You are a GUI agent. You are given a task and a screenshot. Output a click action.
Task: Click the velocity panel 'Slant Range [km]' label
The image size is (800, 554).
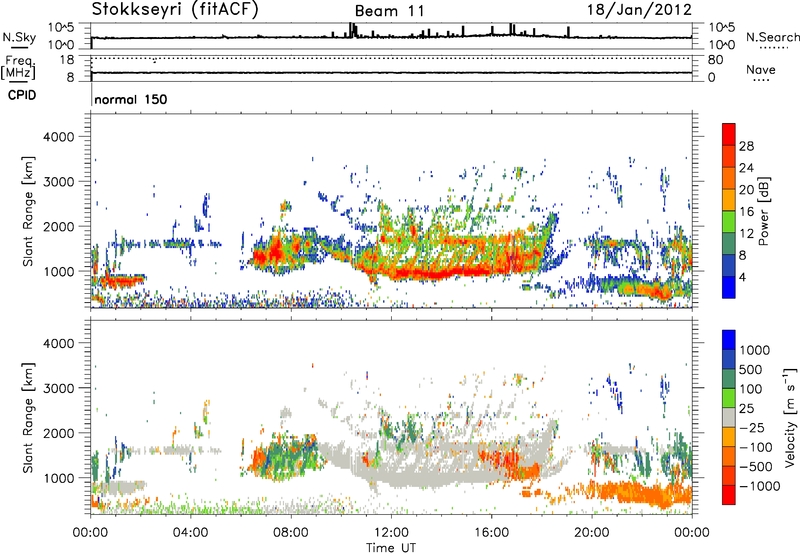click(x=28, y=417)
